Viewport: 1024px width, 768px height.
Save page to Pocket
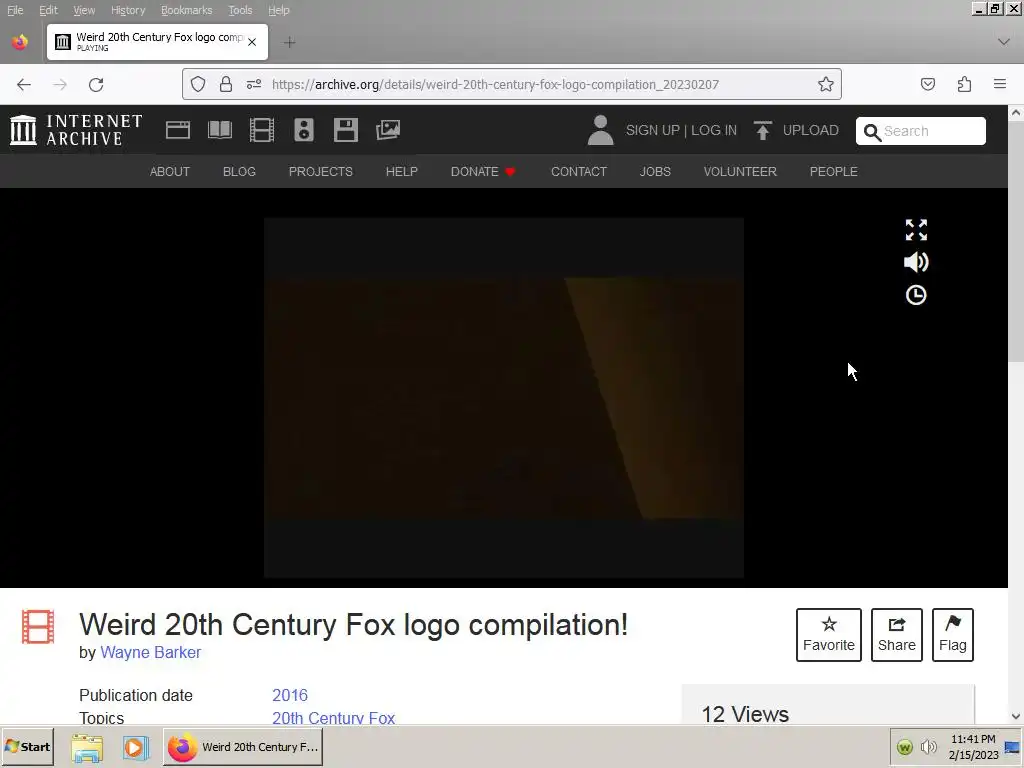pos(928,84)
